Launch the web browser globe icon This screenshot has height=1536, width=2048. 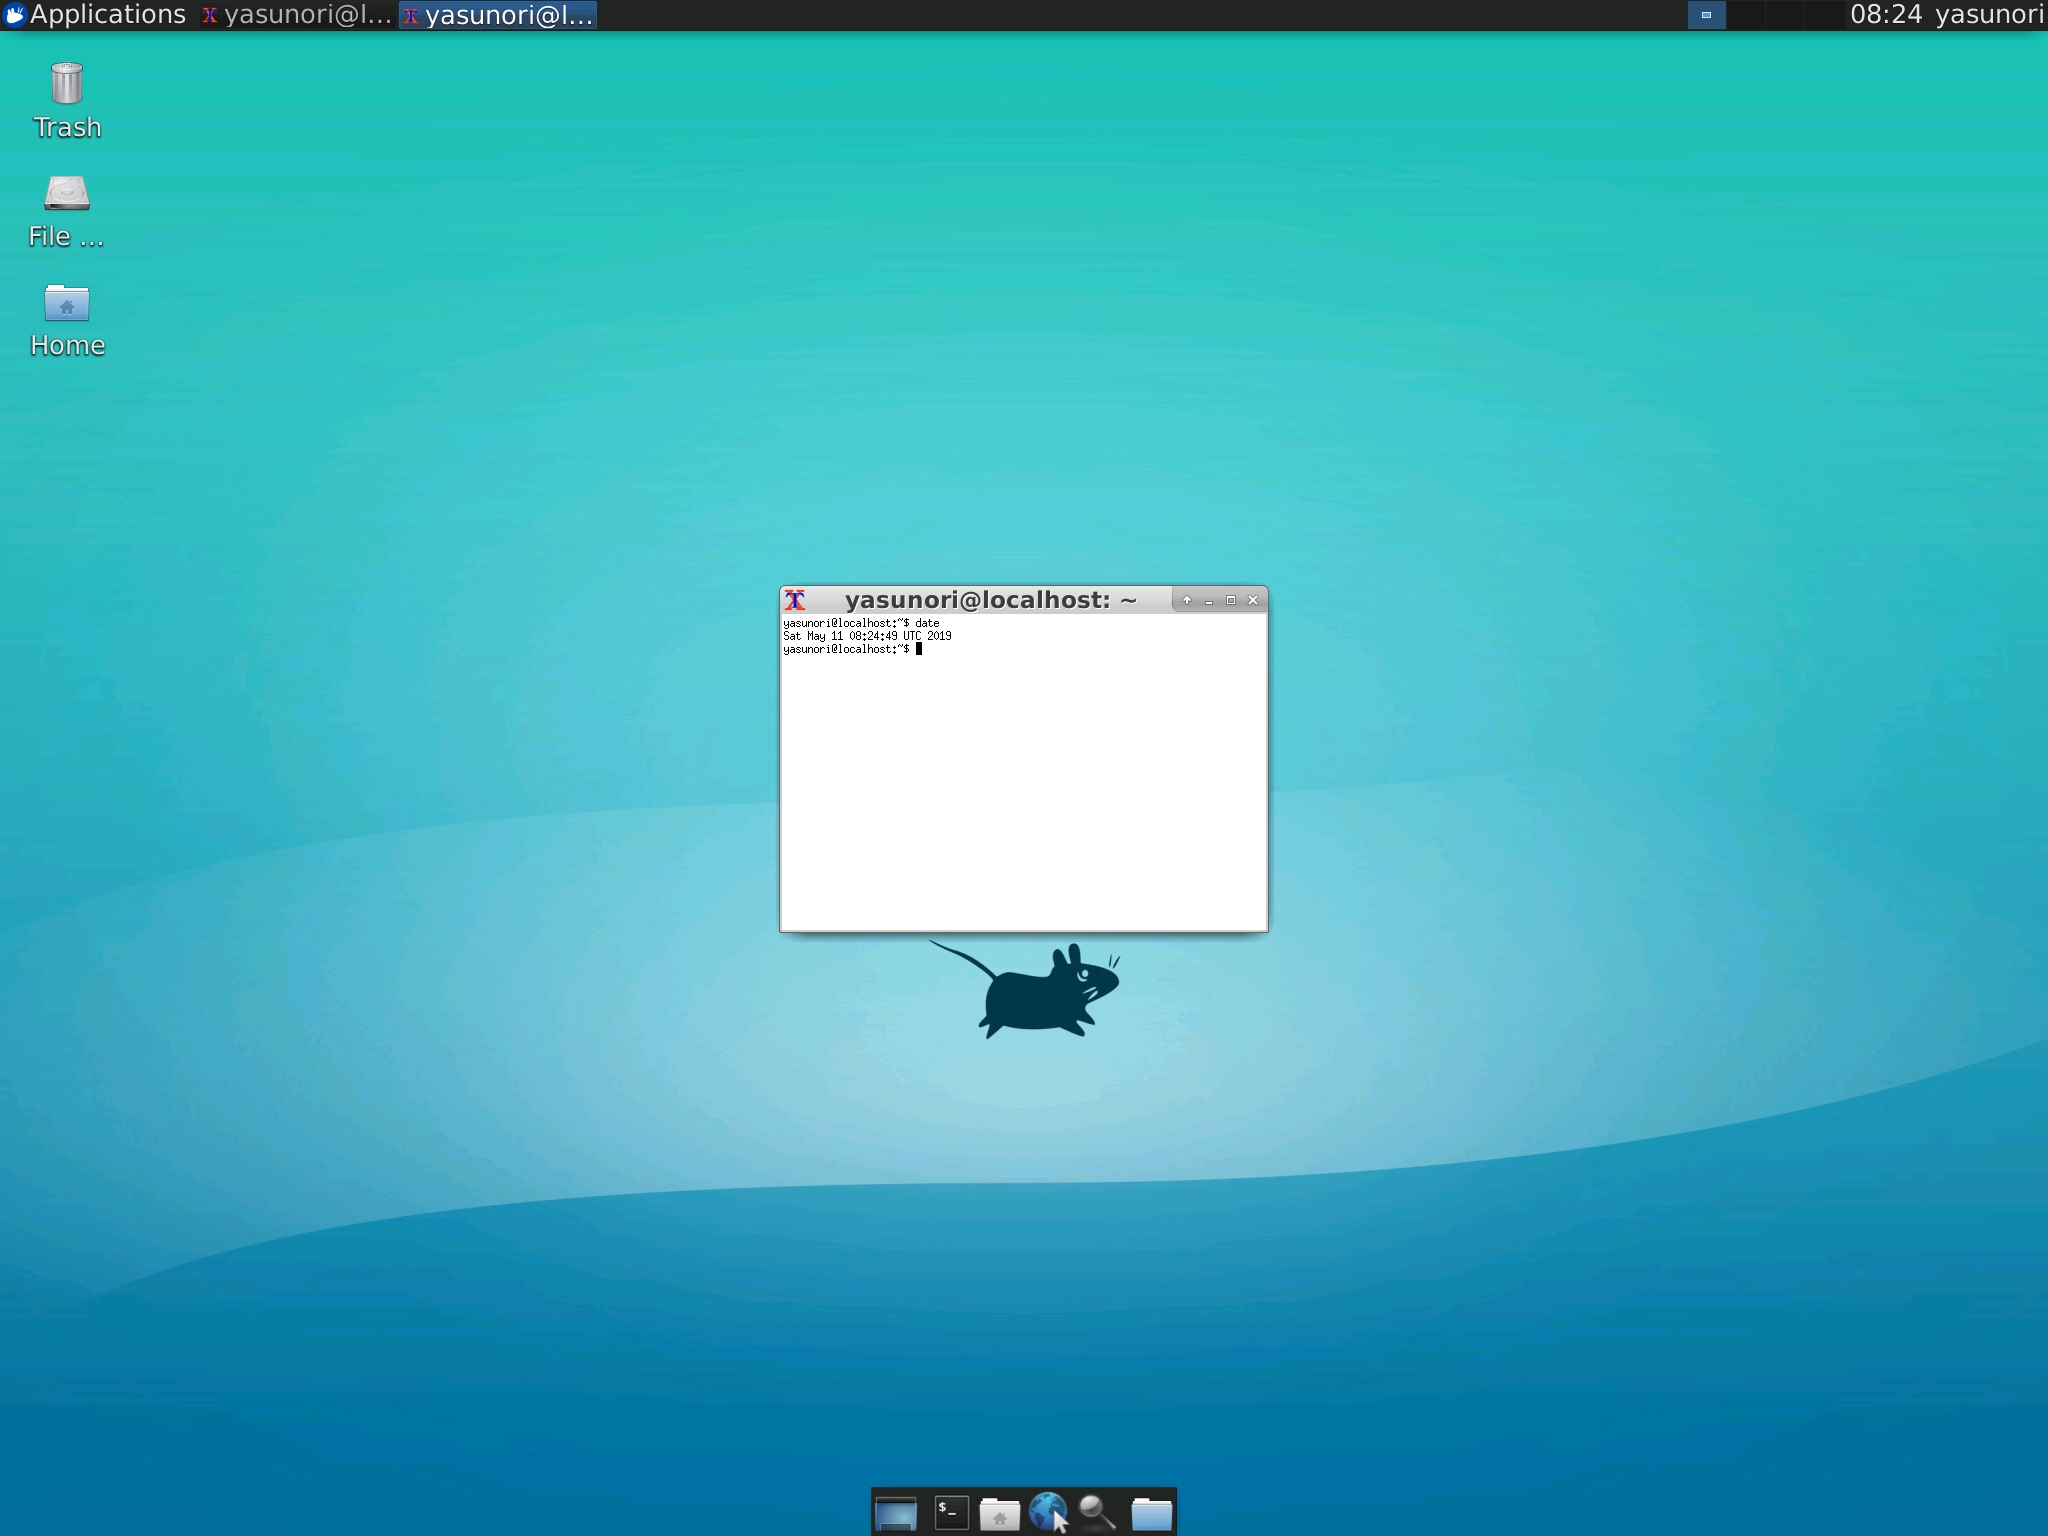(x=1050, y=1512)
